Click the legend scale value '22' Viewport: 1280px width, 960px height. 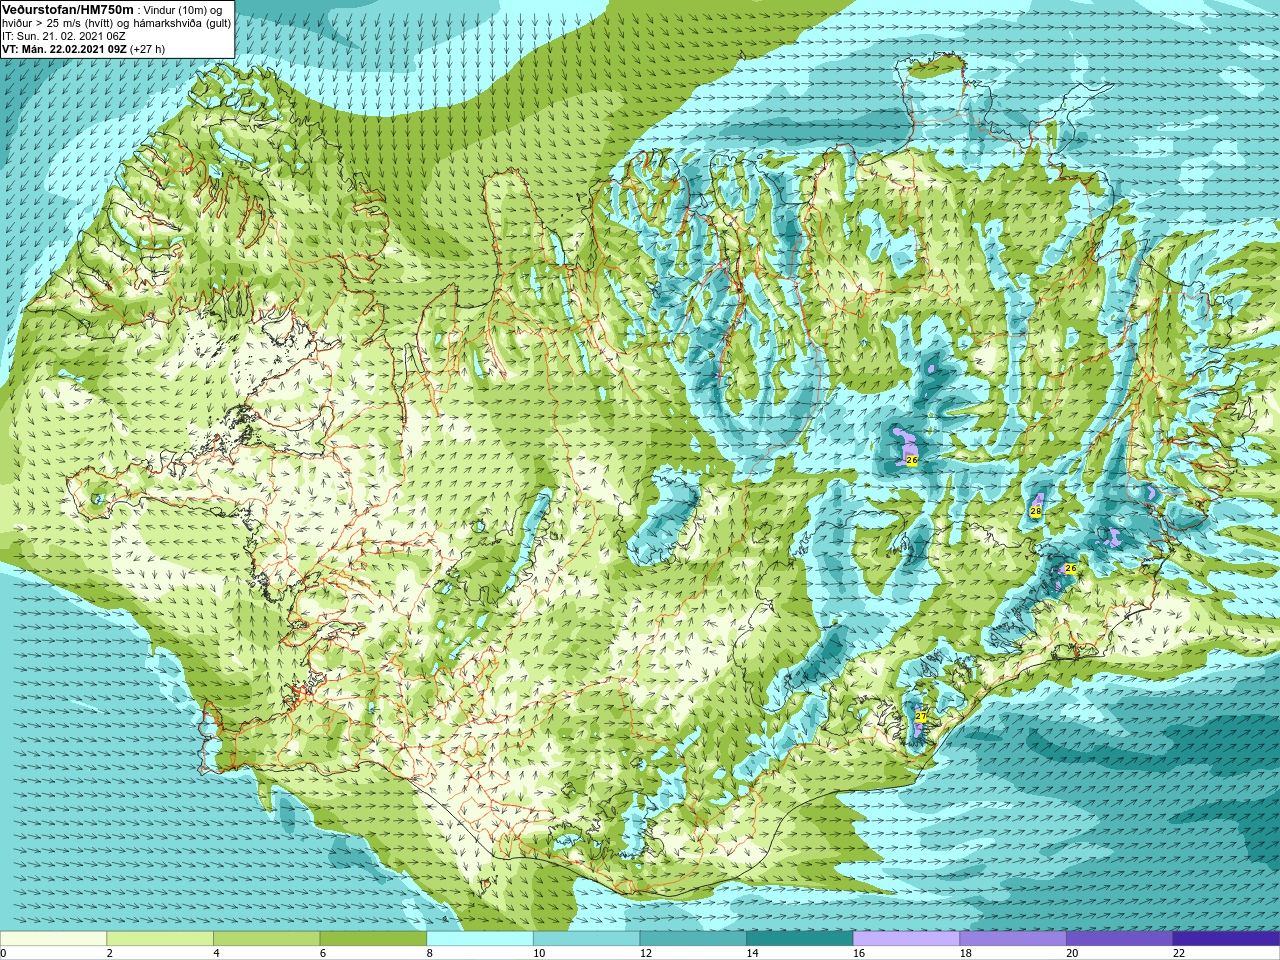pos(1179,953)
